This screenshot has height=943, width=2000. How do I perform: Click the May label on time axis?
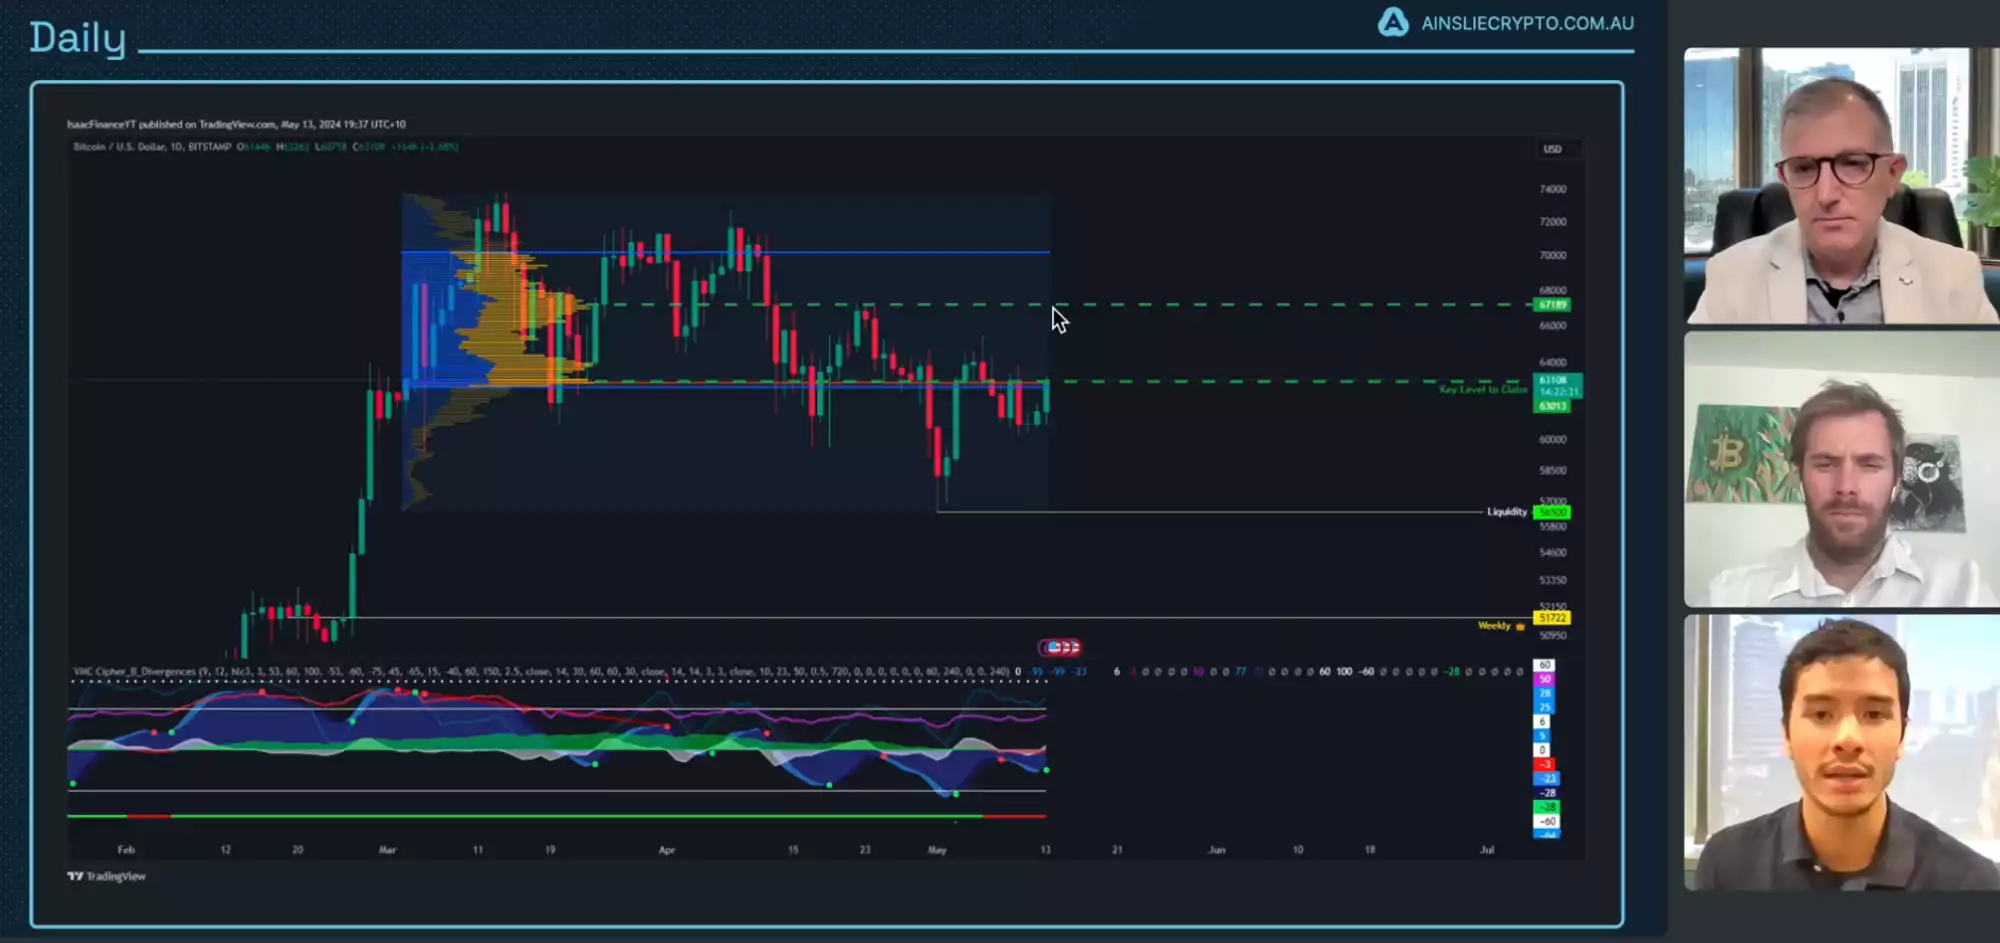tap(937, 850)
